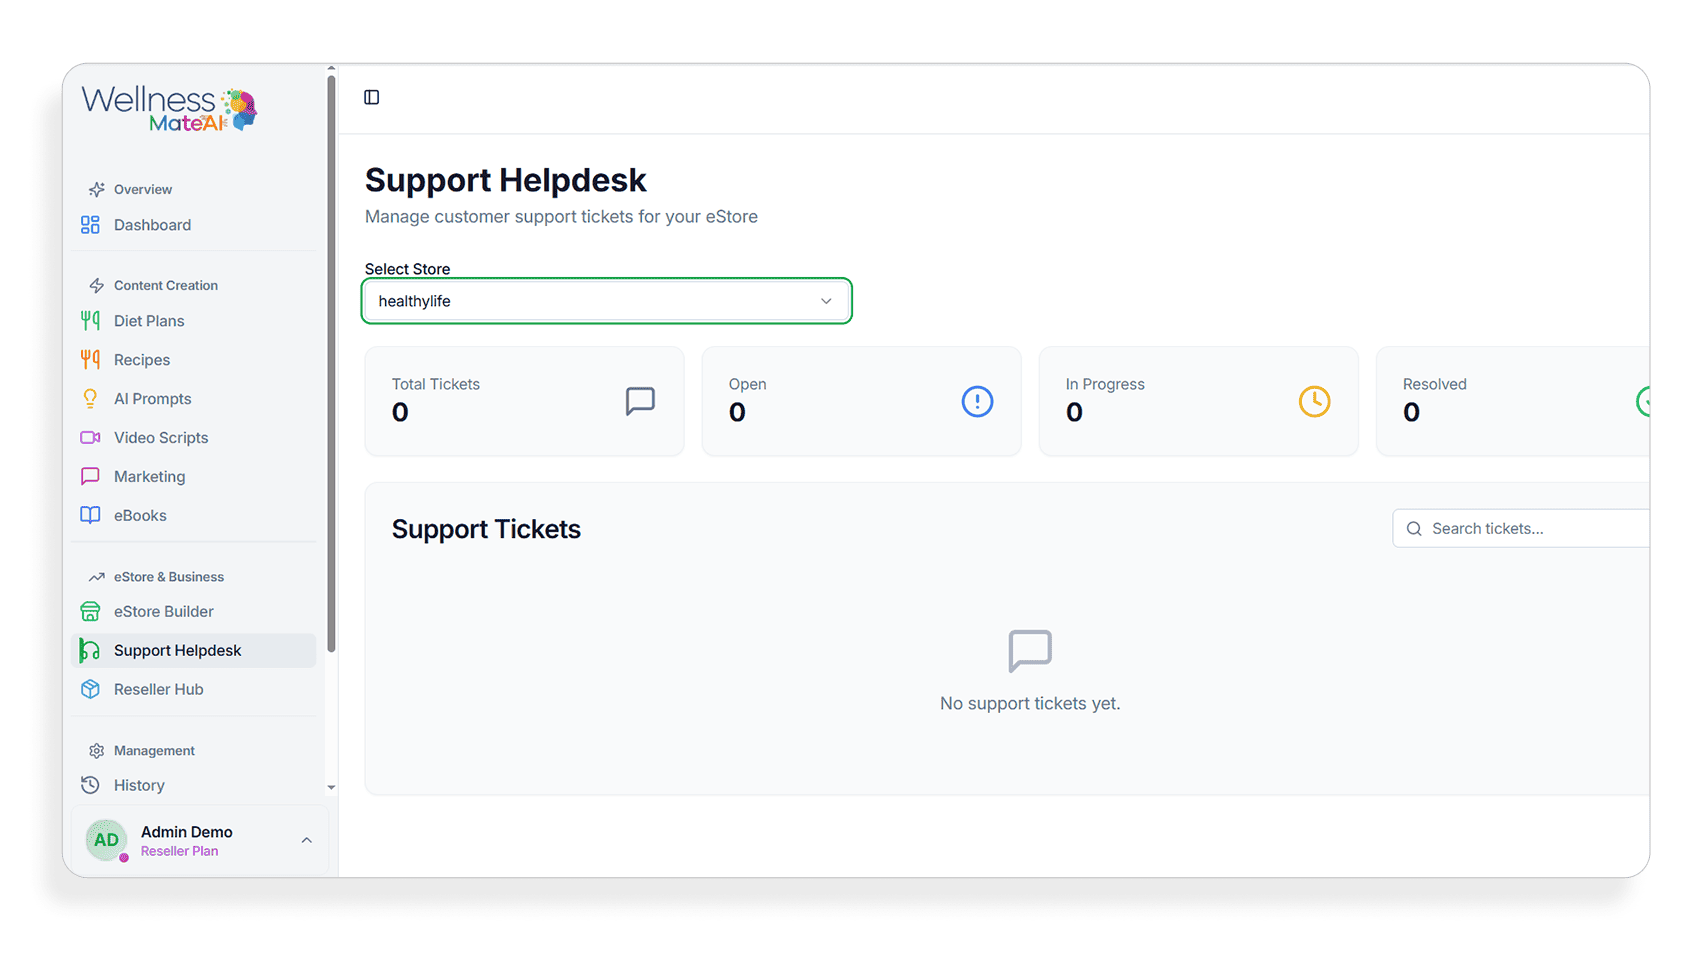Toggle the sidebar panel icon
This screenshot has height=976, width=1693.
point(372,97)
